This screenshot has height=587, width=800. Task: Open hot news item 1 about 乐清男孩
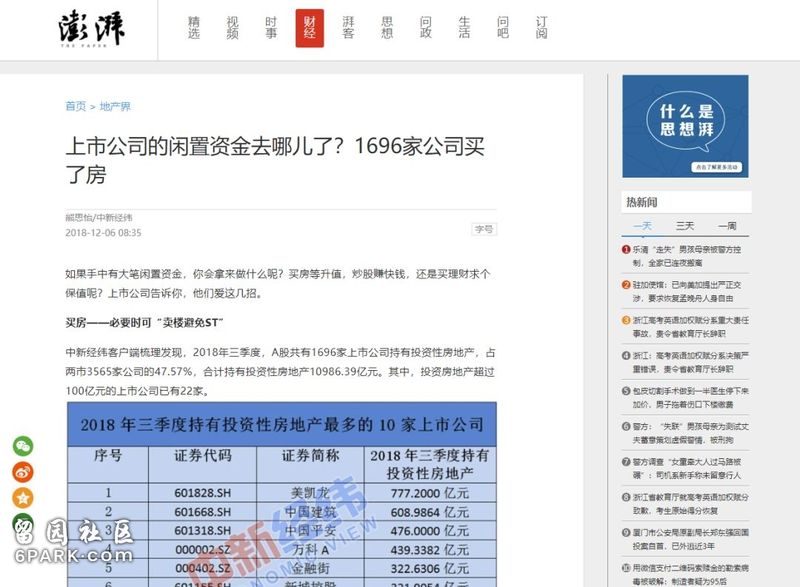point(687,256)
